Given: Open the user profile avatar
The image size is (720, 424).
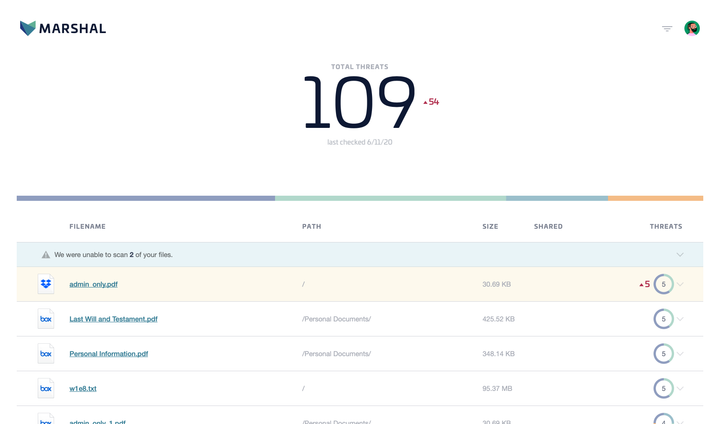Looking at the screenshot, I should point(692,29).
